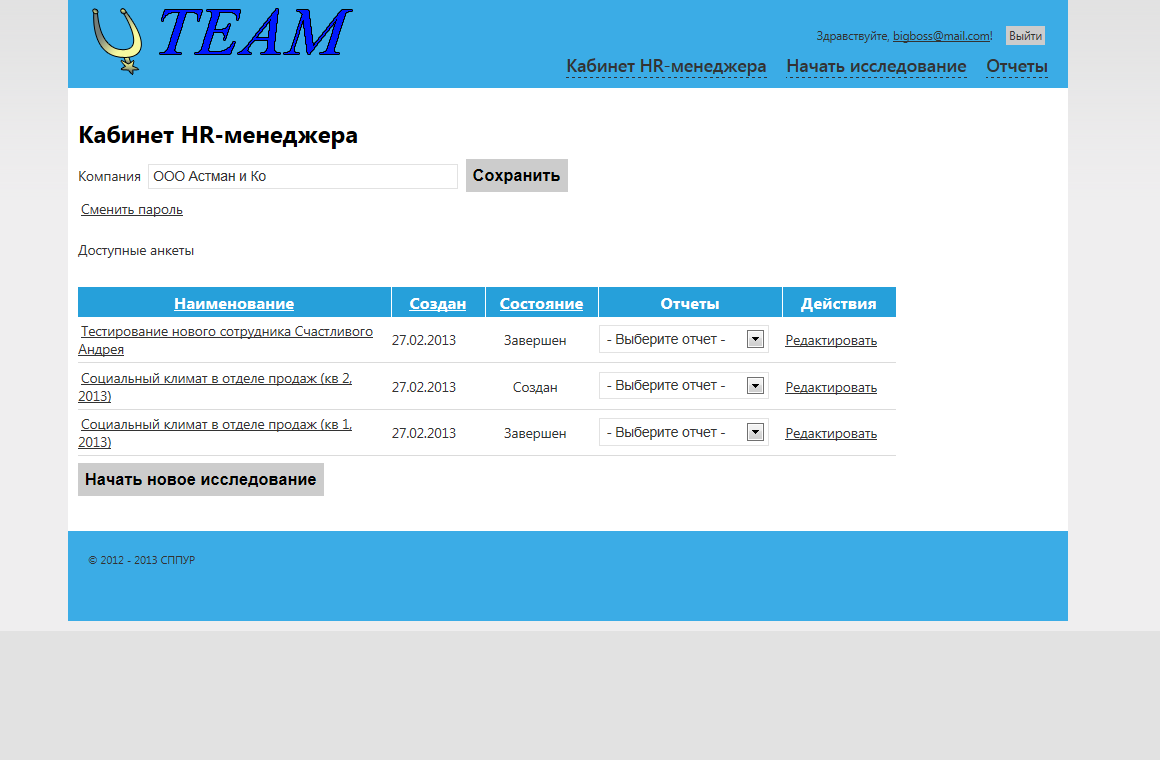Click Редактировать for кв 2, 2013 survey
1160x760 pixels.
(x=831, y=387)
